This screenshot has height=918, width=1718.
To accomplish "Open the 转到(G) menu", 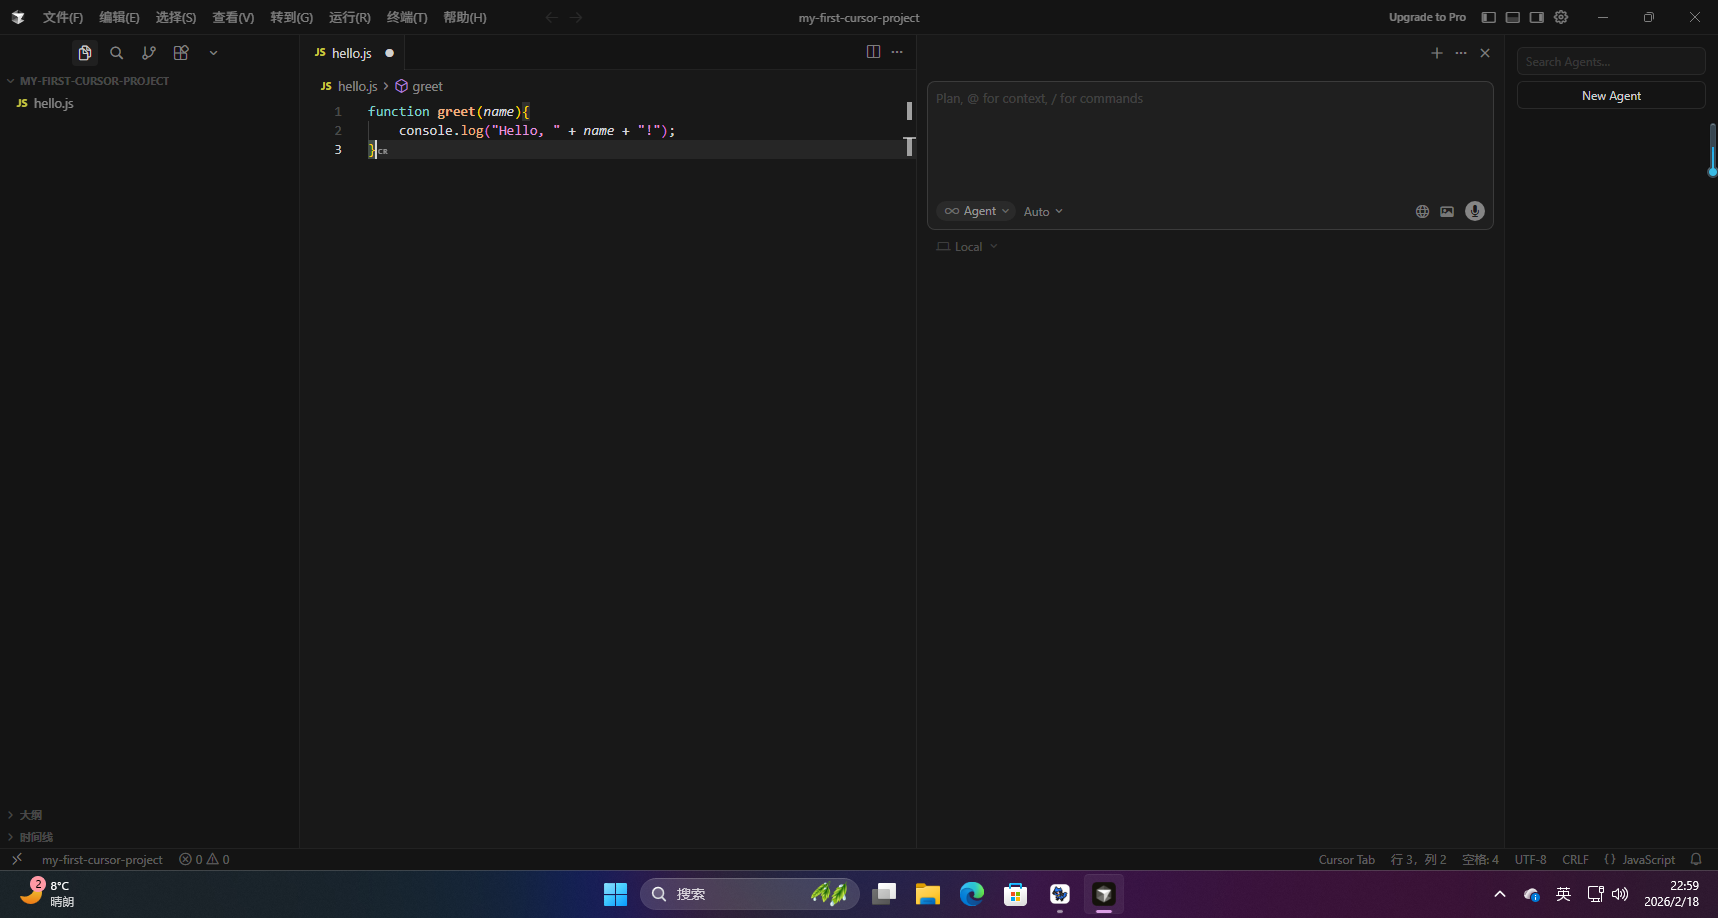I will point(291,17).
